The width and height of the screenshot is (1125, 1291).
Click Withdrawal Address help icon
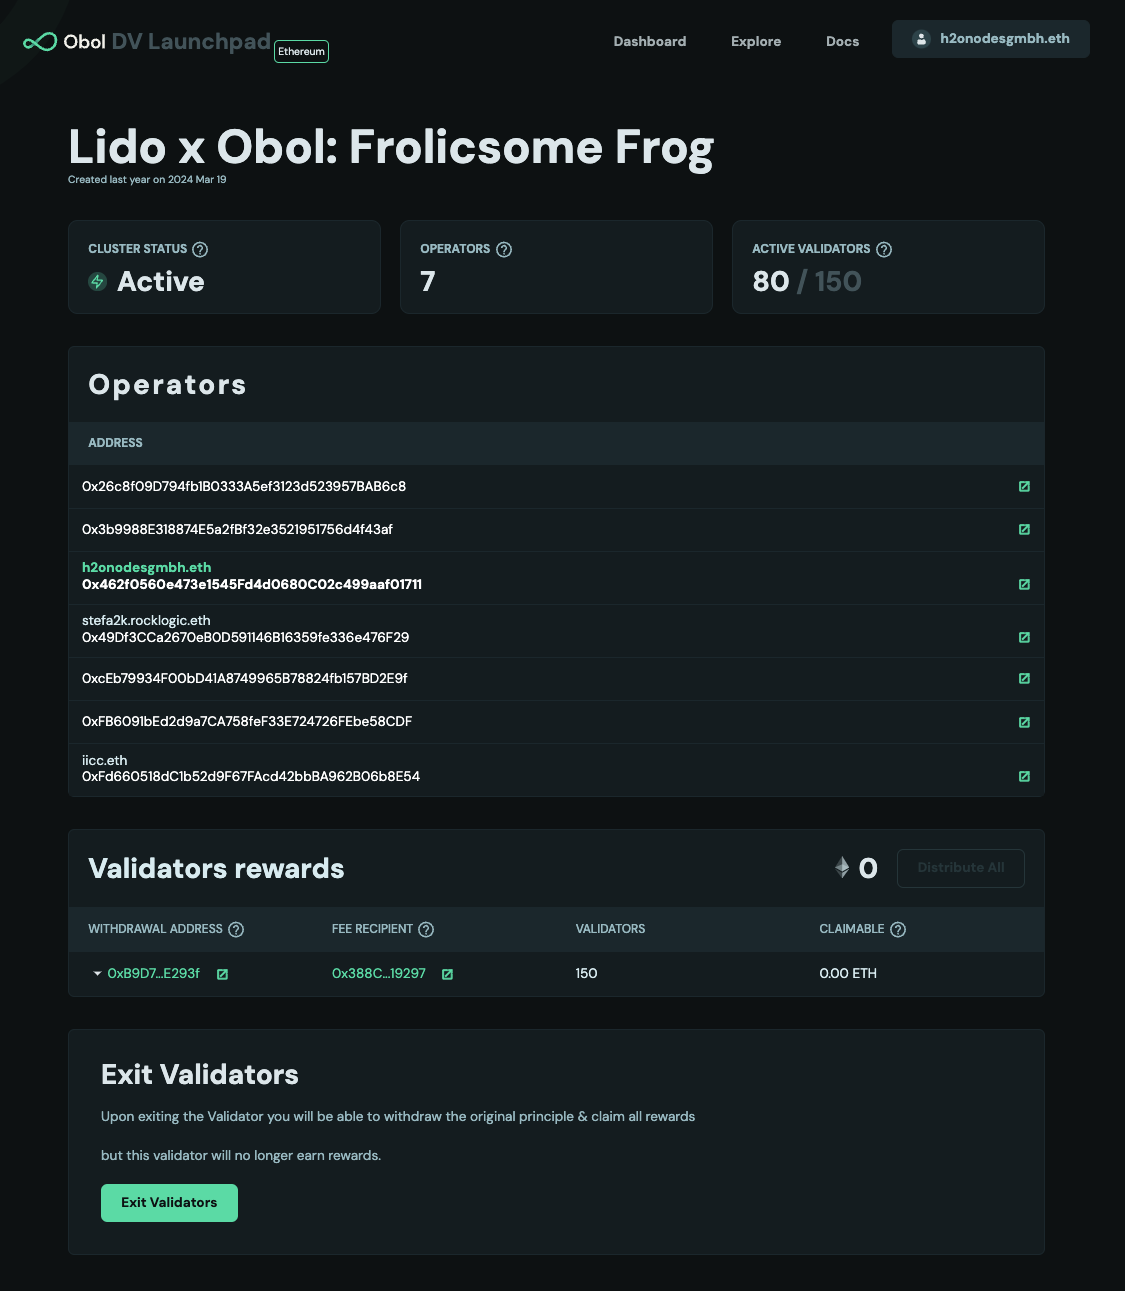click(236, 929)
